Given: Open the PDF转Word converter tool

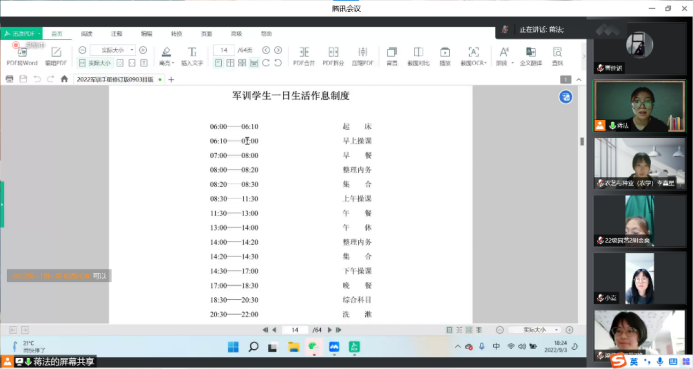Looking at the screenshot, I should pos(22,56).
